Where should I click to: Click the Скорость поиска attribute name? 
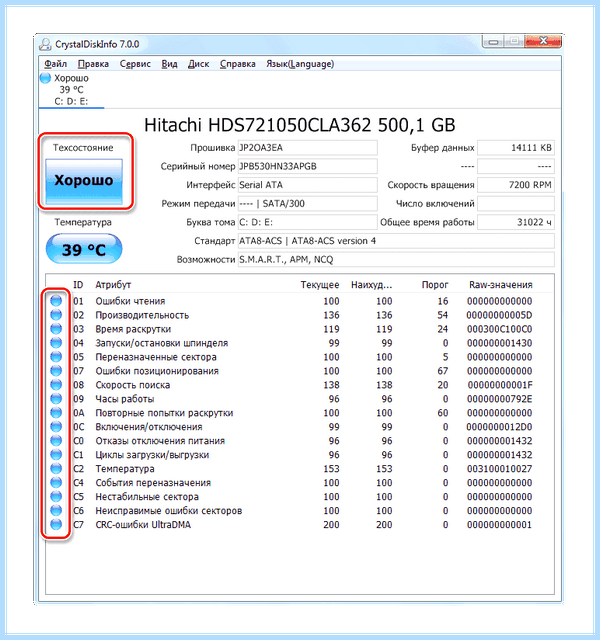pos(133,385)
